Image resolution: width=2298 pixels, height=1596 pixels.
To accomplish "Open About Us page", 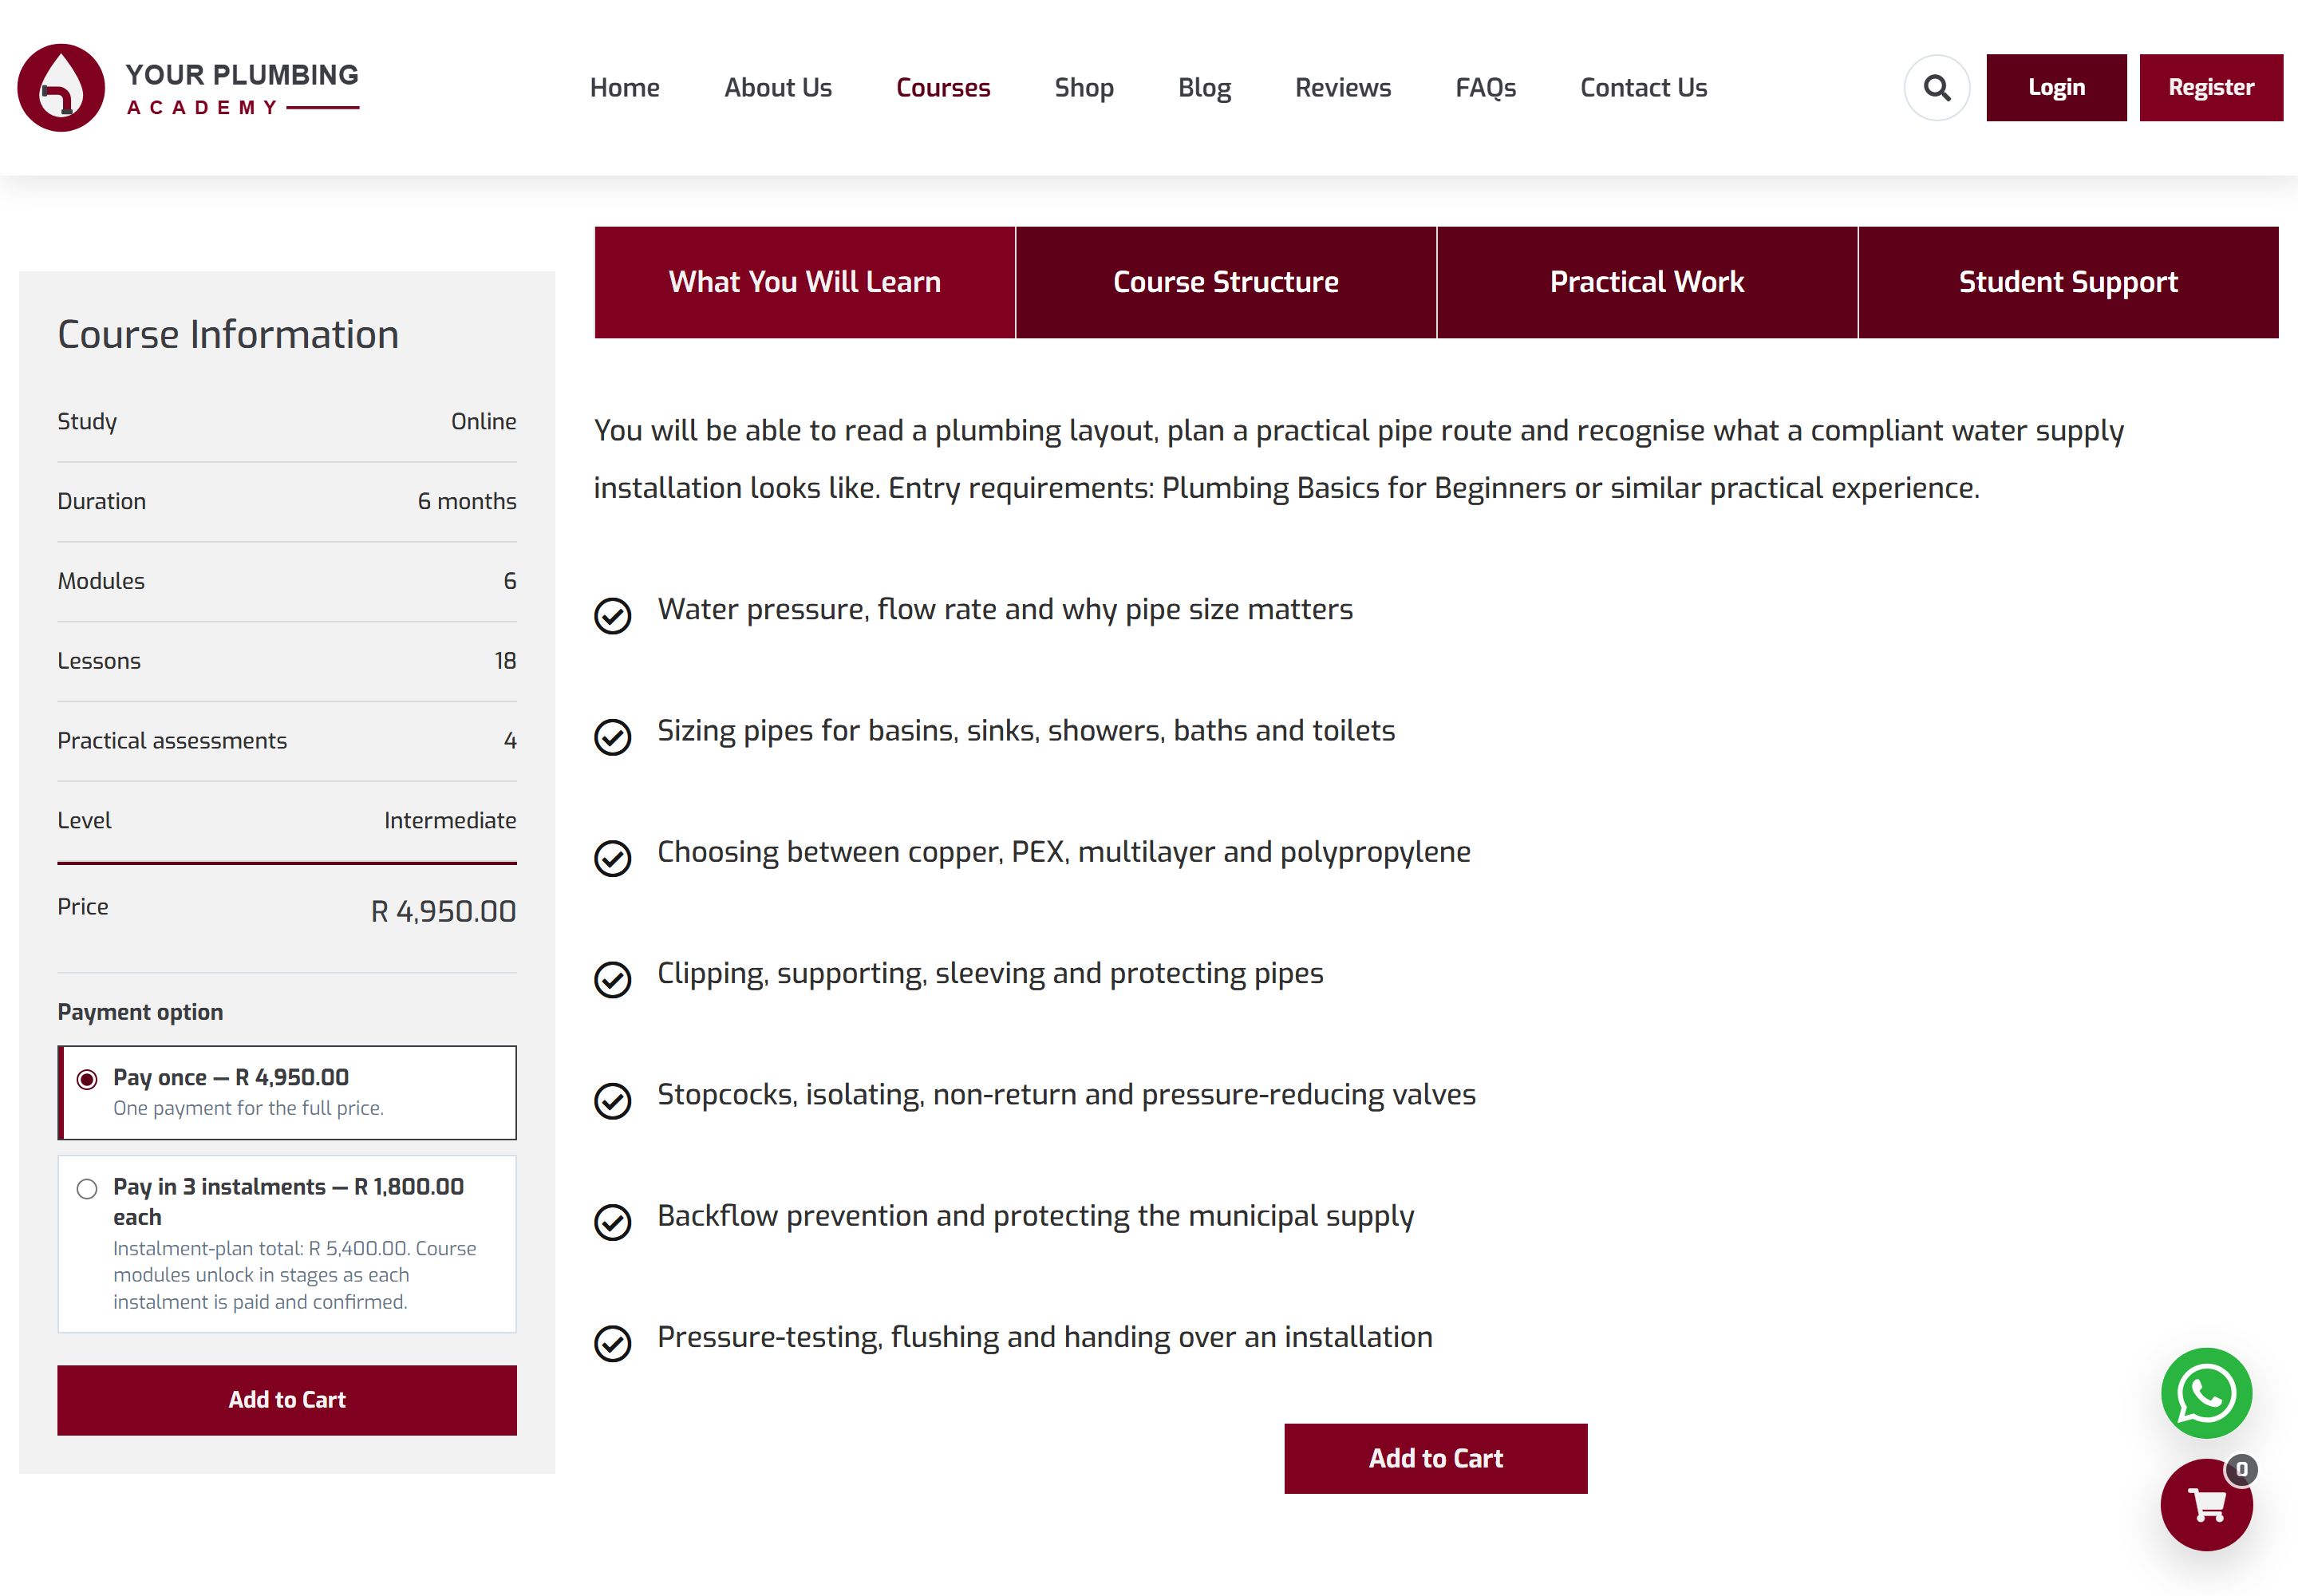I will pyautogui.click(x=778, y=88).
